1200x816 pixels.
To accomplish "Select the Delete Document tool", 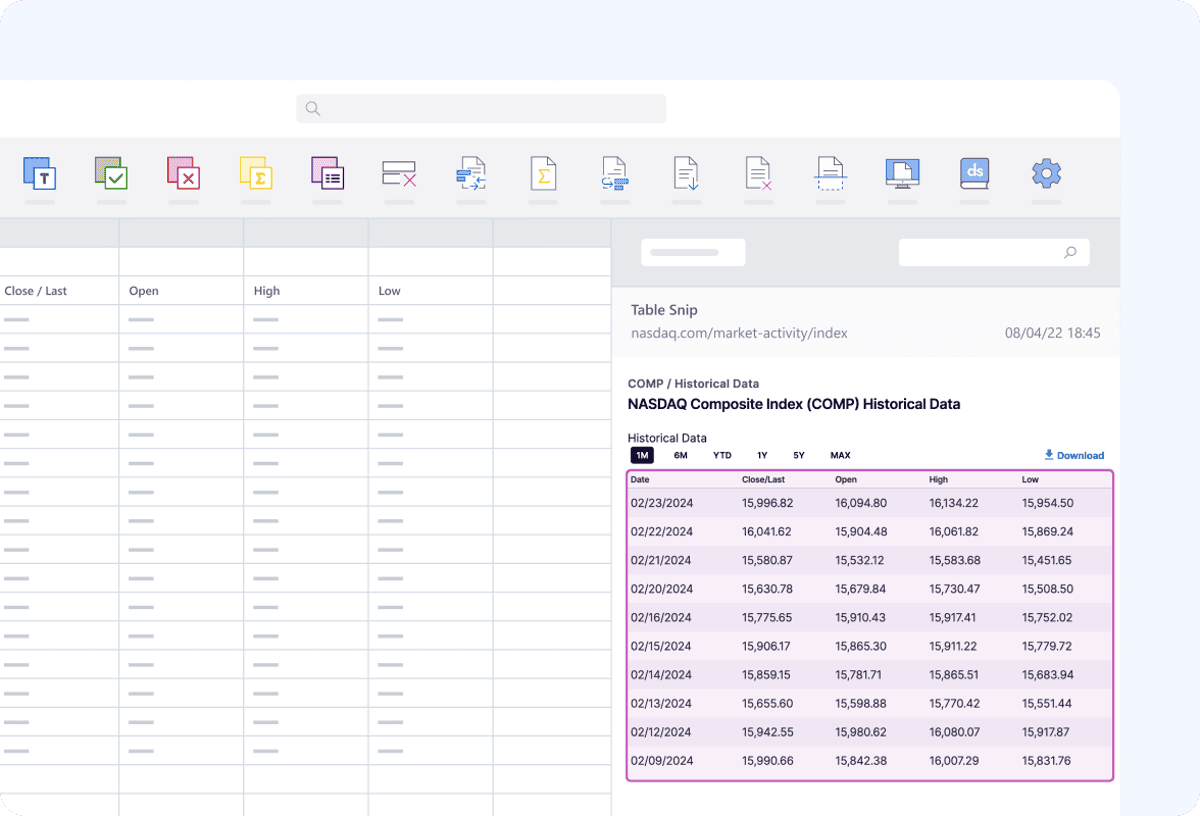I will 759,175.
